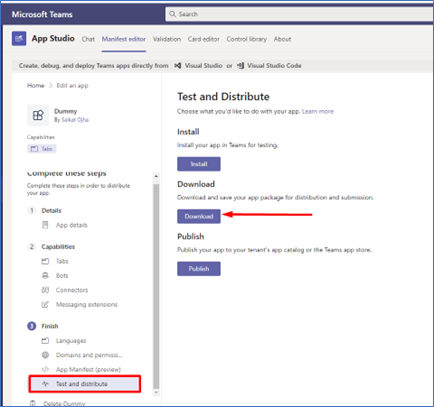
Task: Click the step 1 Details number circle
Action: point(32,210)
